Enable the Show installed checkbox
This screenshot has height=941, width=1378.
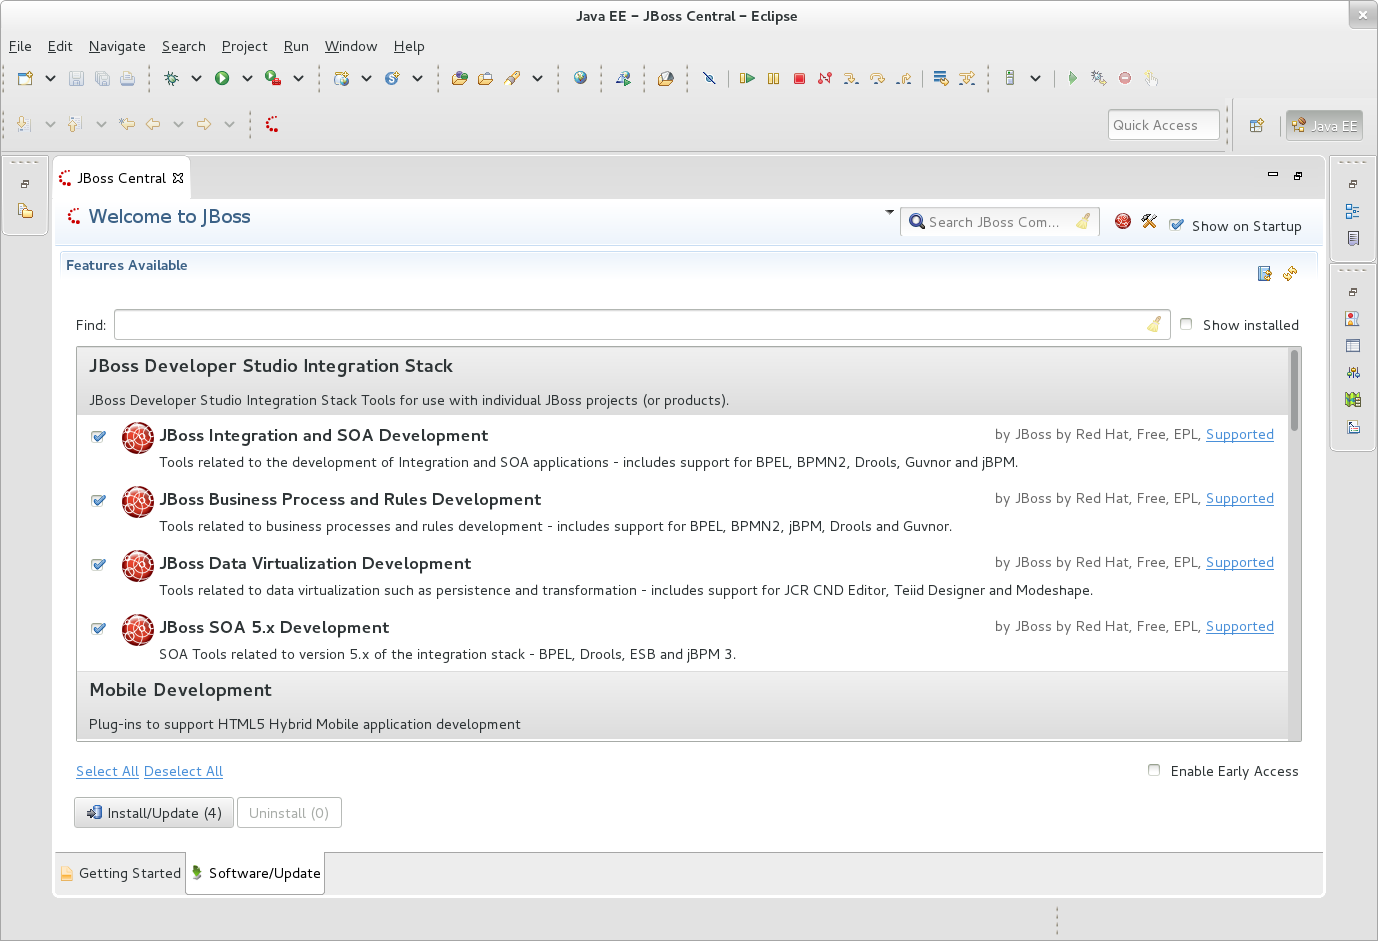coord(1186,324)
